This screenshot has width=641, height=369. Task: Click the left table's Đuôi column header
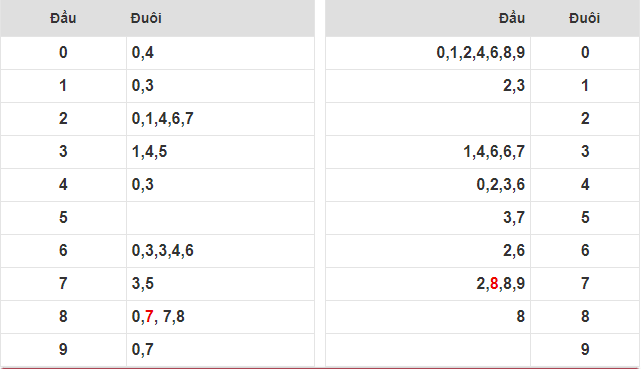coord(146,18)
